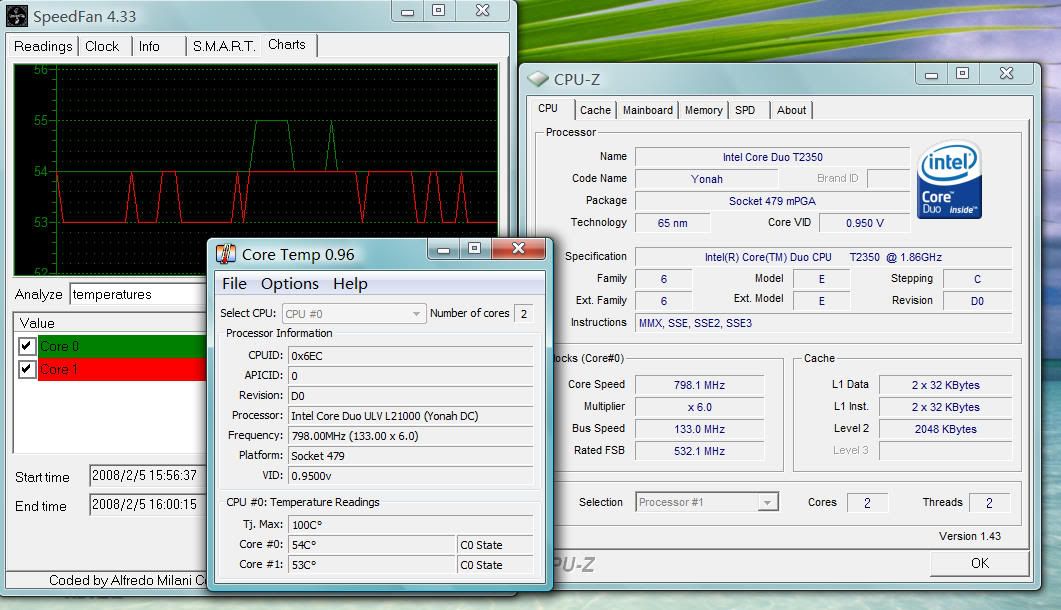The height and width of the screenshot is (610, 1061).
Task: Open the Clock tab in SpeedFan
Action: pyautogui.click(x=102, y=46)
